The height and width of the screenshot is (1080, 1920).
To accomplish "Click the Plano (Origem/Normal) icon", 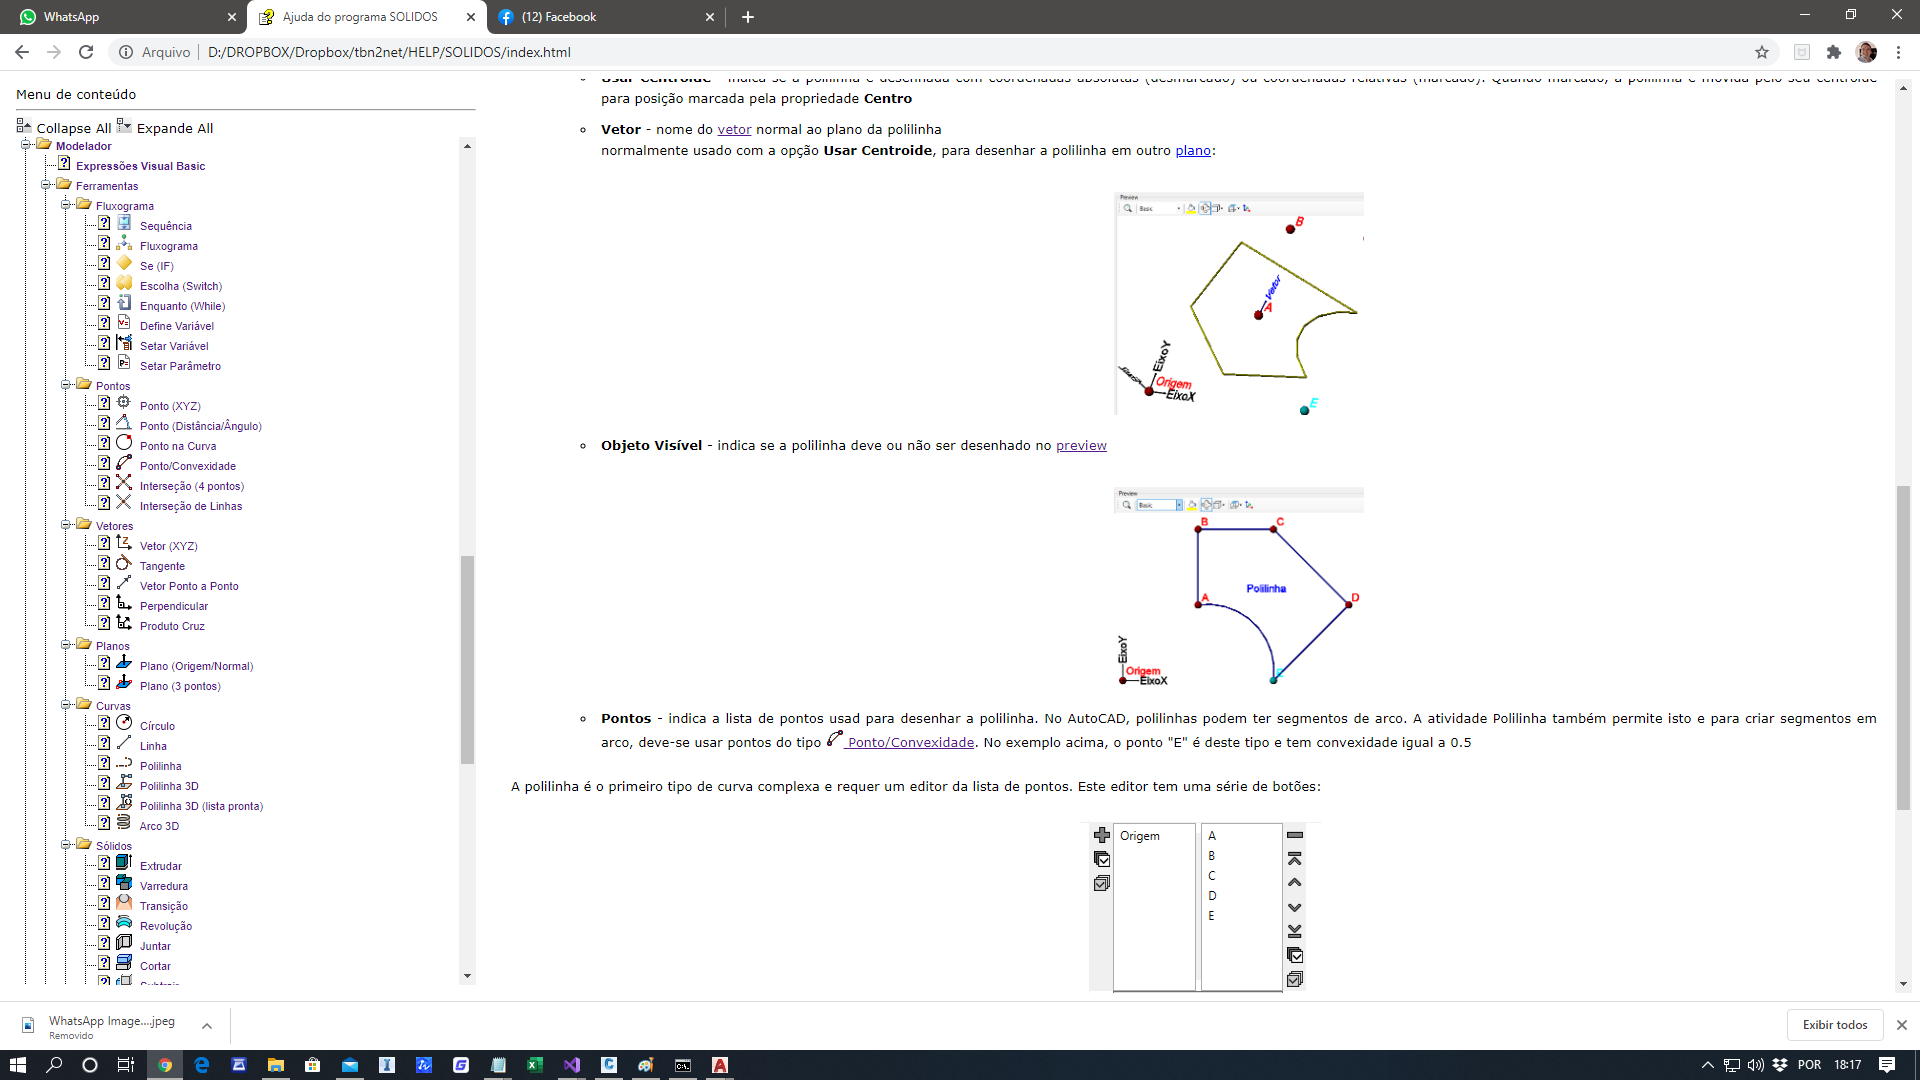I will (x=124, y=663).
